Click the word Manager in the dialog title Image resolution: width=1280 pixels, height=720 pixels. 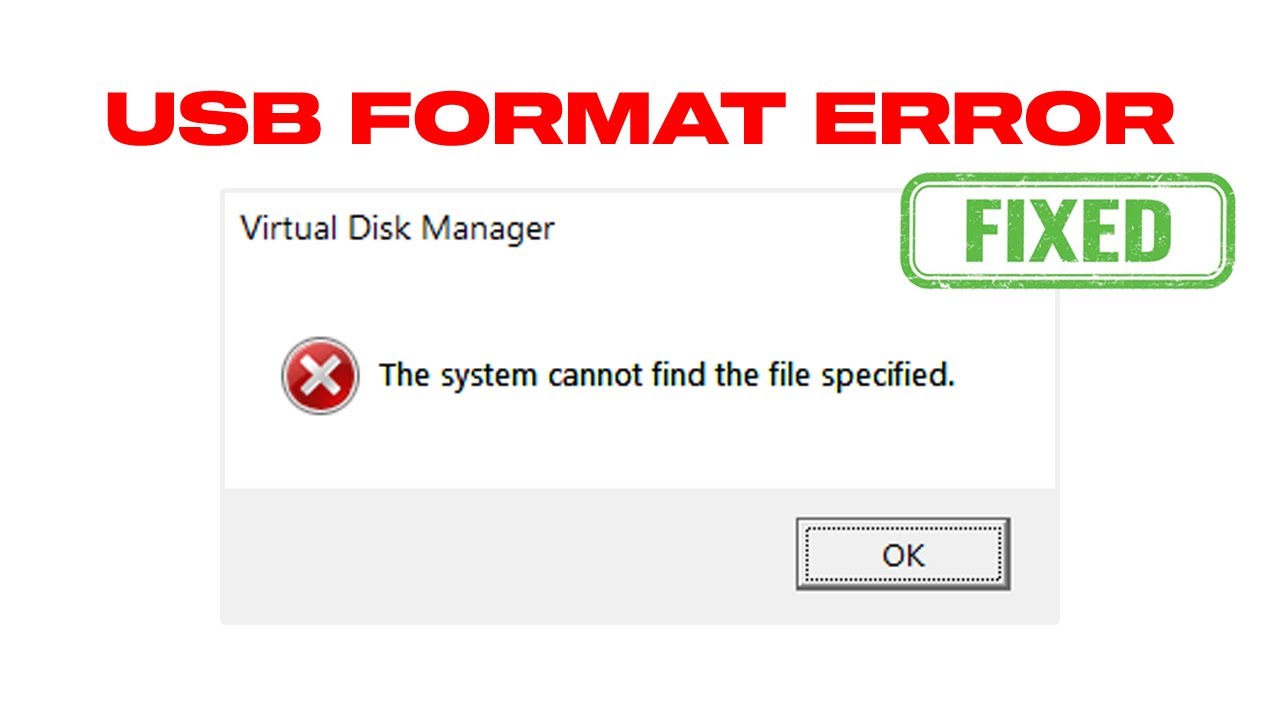coord(487,229)
